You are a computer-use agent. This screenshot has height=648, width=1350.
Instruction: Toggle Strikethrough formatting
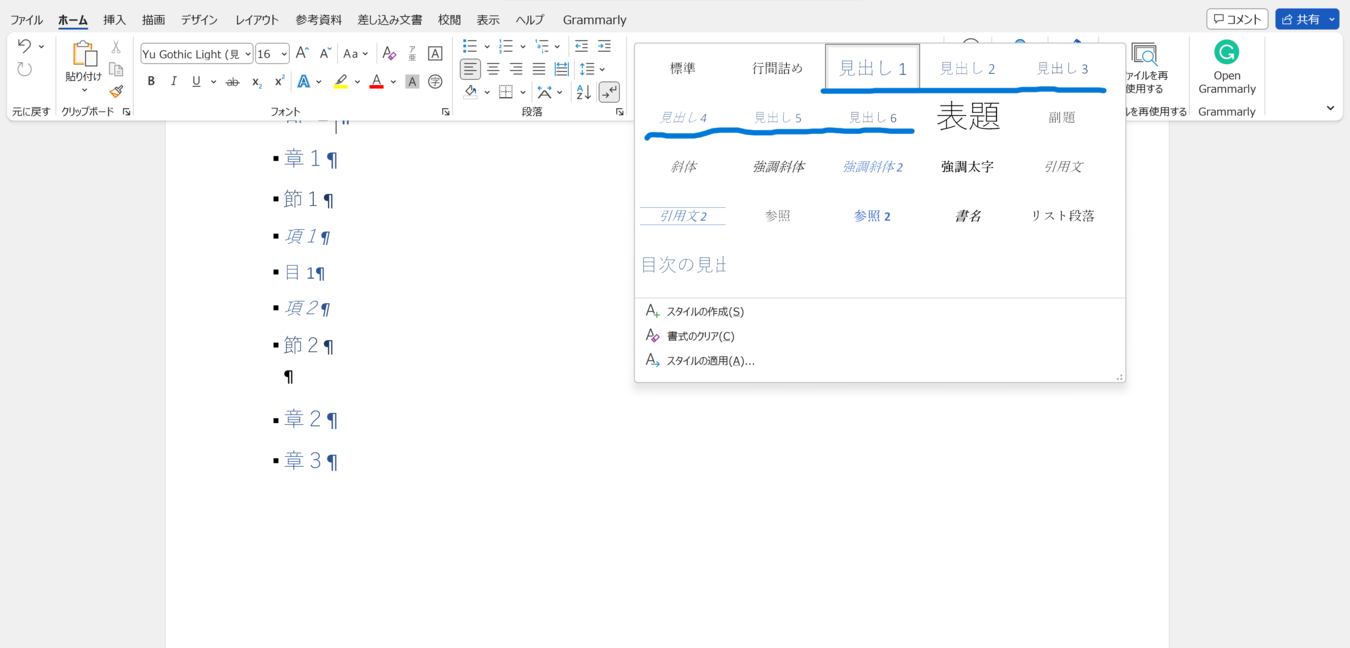click(x=233, y=82)
